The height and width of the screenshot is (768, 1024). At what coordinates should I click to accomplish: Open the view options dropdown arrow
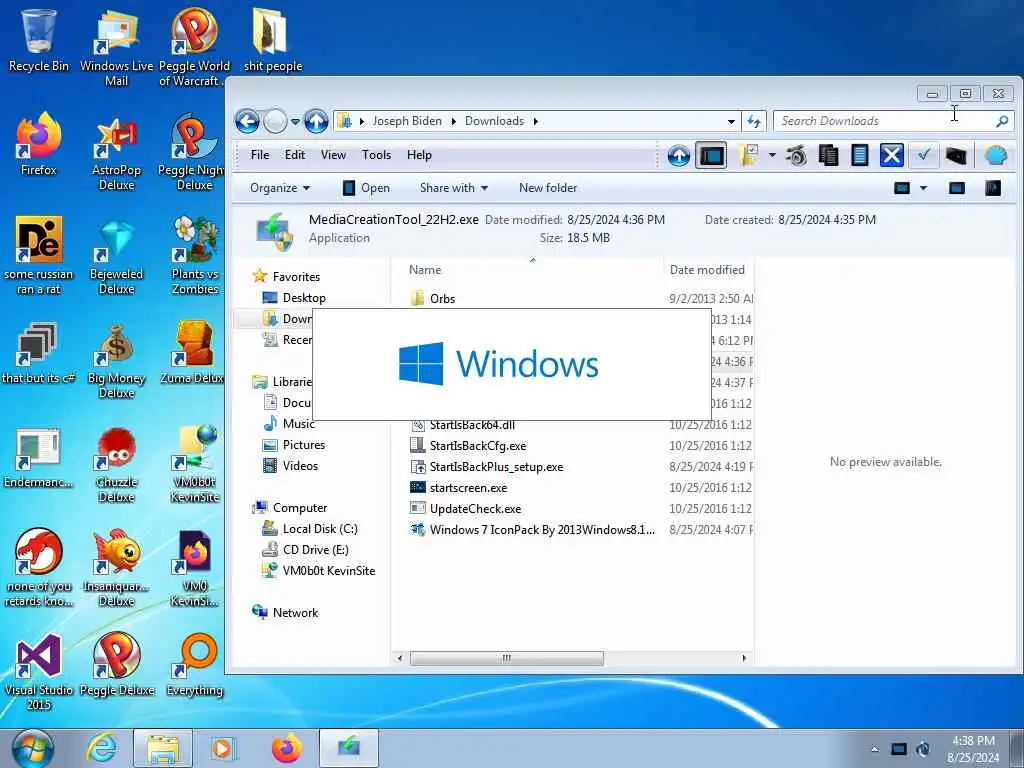click(923, 188)
